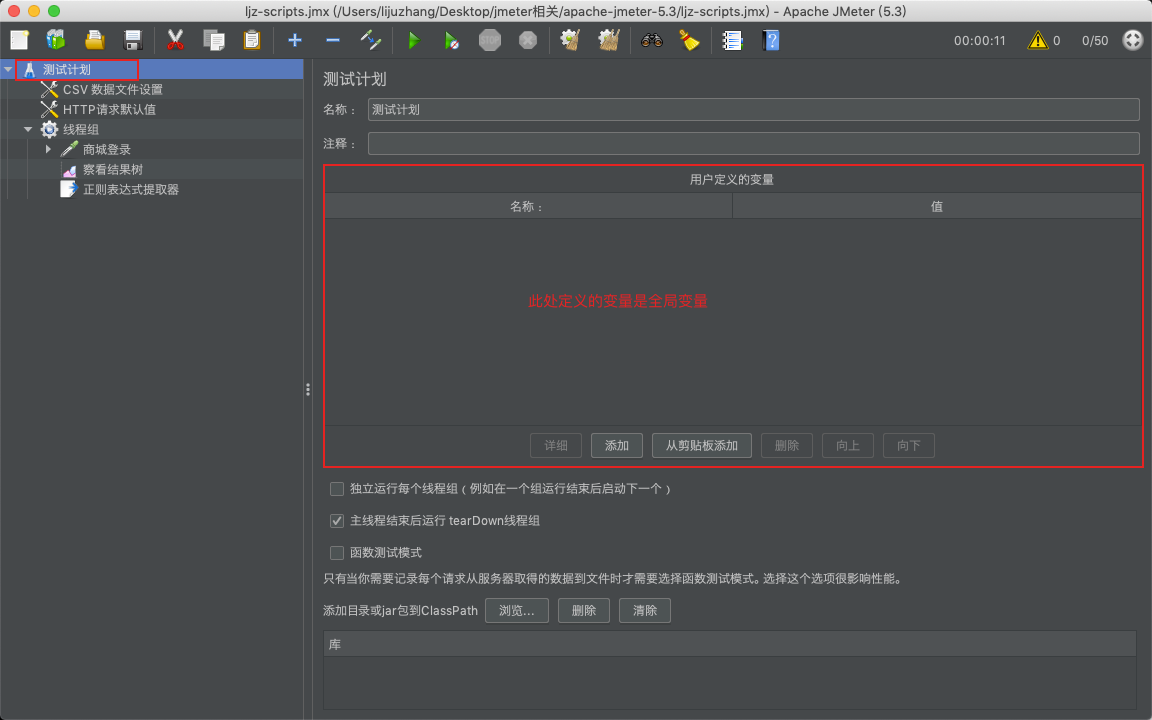Click 浏览 to add jar to ClassPath
Screen dimensions: 1152x720
pyautogui.click(x=516, y=610)
